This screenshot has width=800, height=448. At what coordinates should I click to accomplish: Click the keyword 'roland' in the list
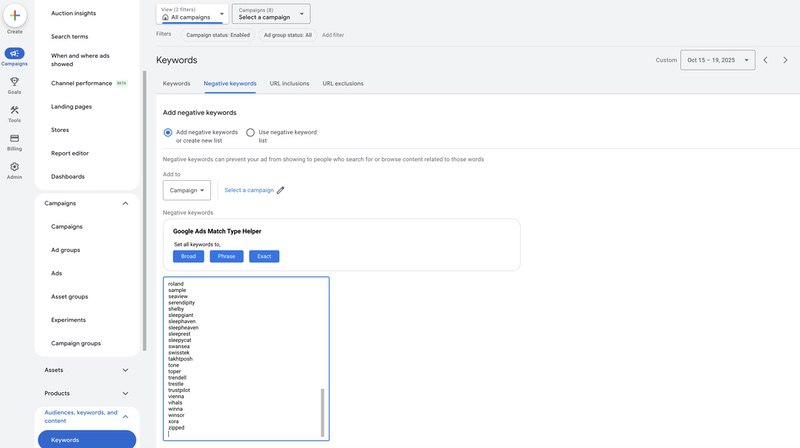[x=176, y=284]
